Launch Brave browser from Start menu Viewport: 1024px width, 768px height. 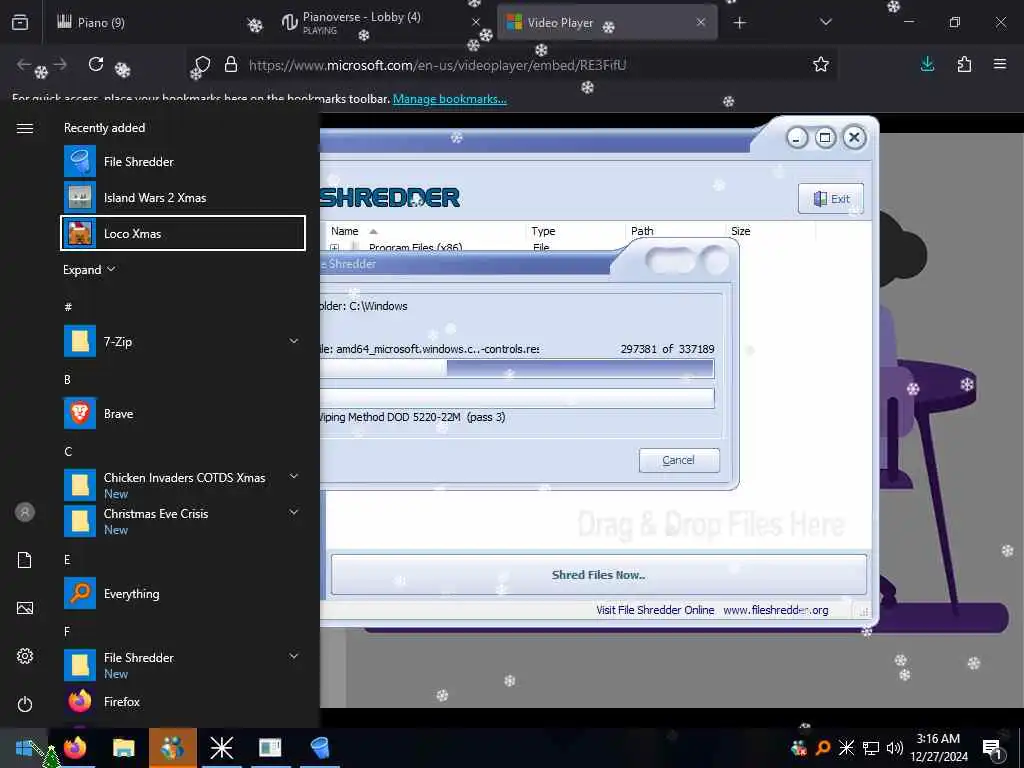pos(183,413)
